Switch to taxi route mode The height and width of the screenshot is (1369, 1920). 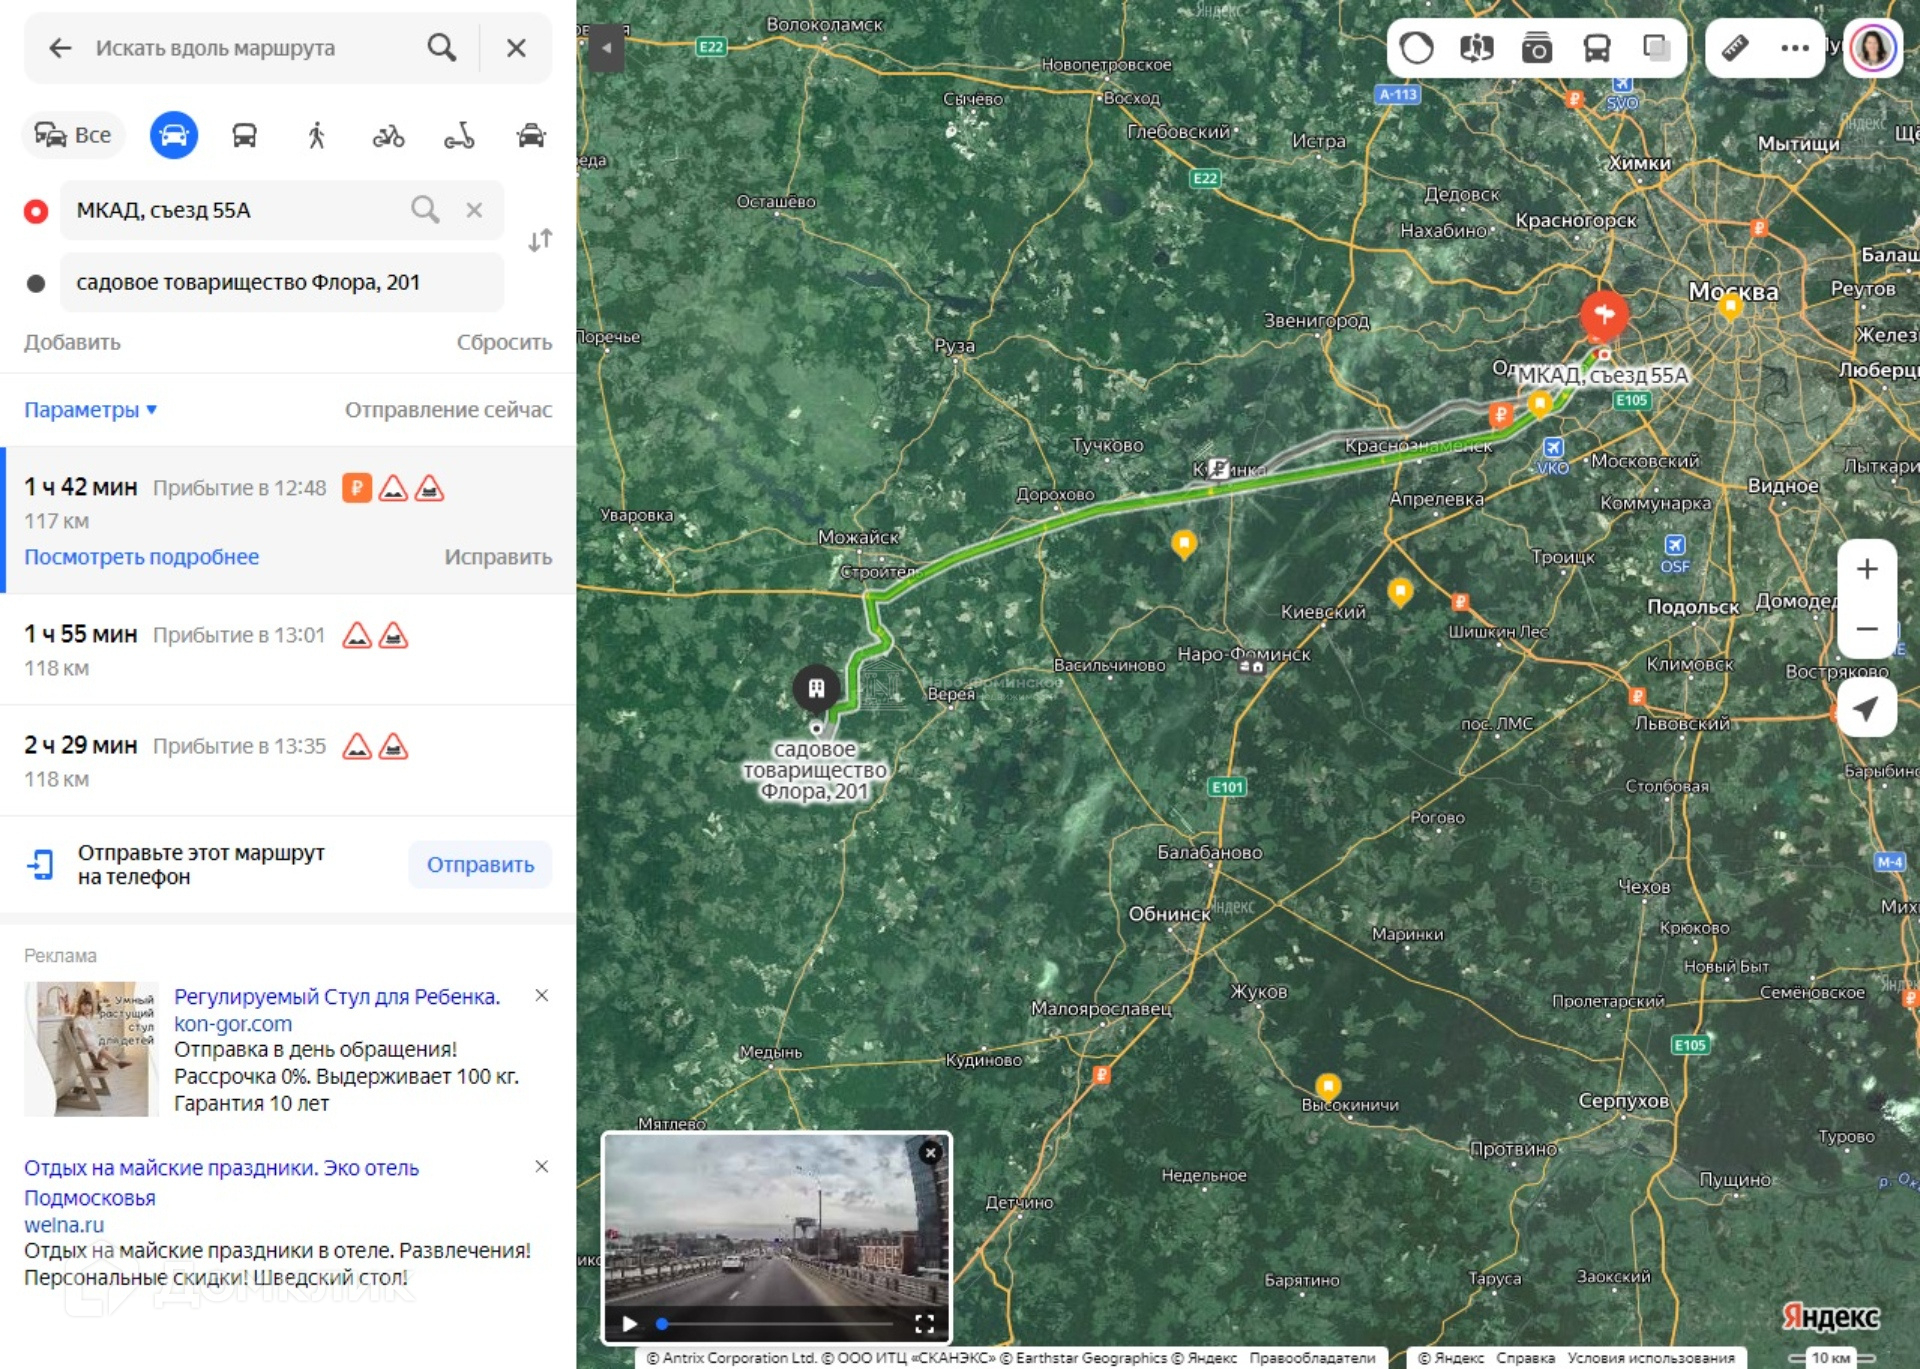(x=531, y=135)
